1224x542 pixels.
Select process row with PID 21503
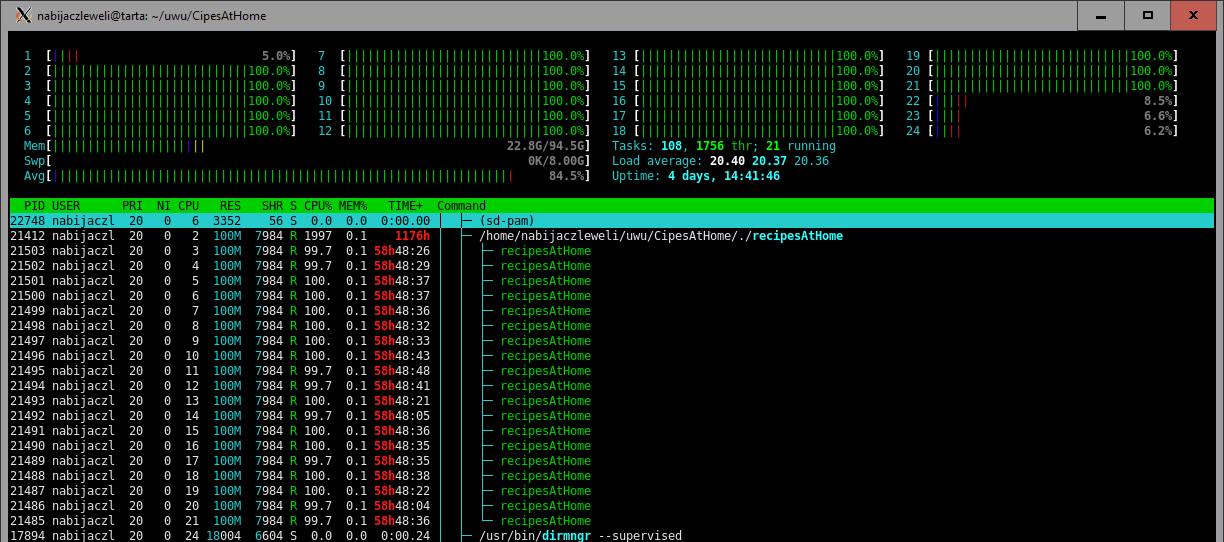tap(300, 251)
